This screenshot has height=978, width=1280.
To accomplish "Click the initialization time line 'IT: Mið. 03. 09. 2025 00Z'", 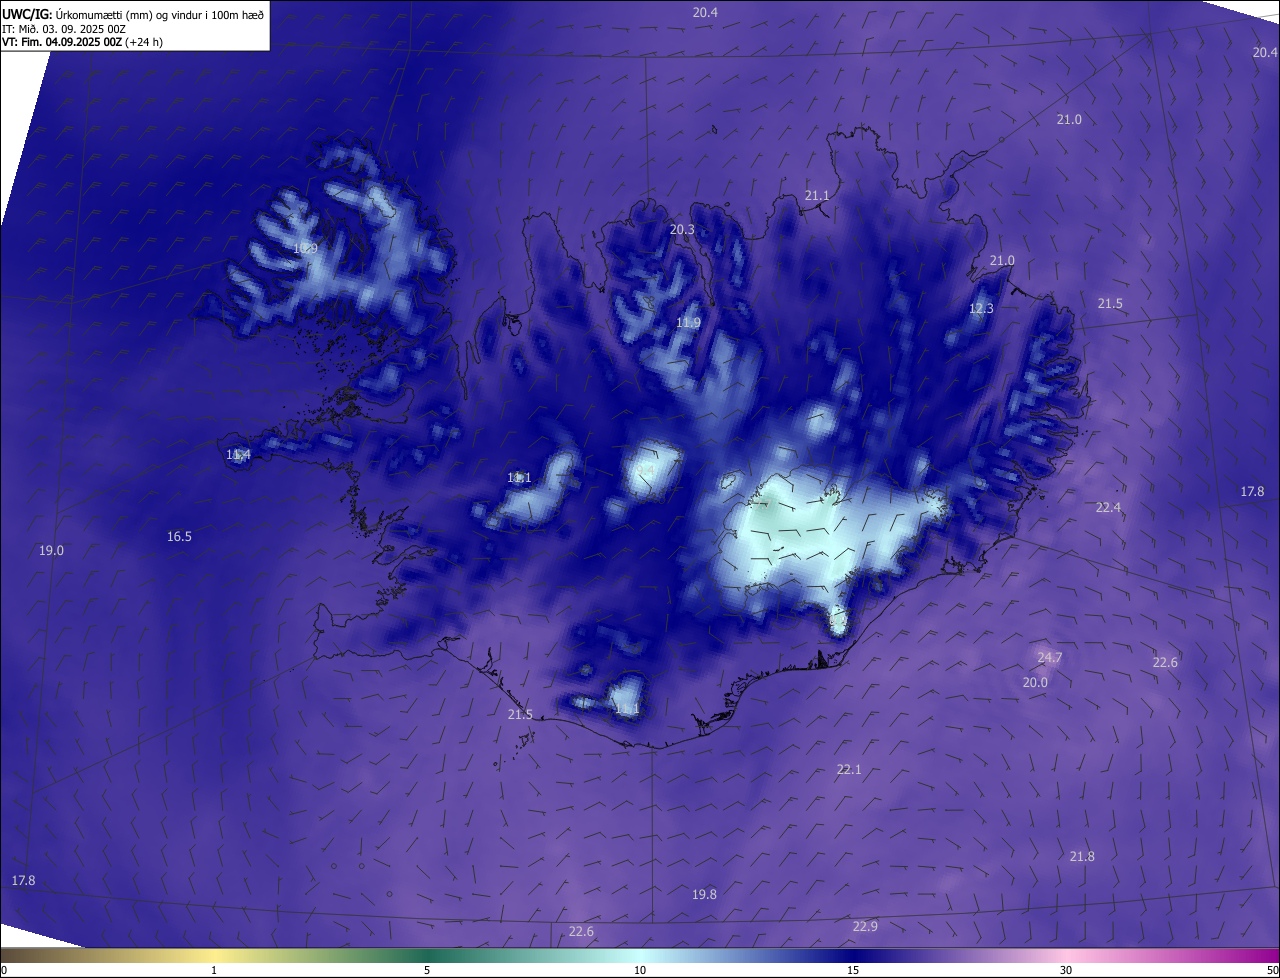I will click(x=64, y=29).
